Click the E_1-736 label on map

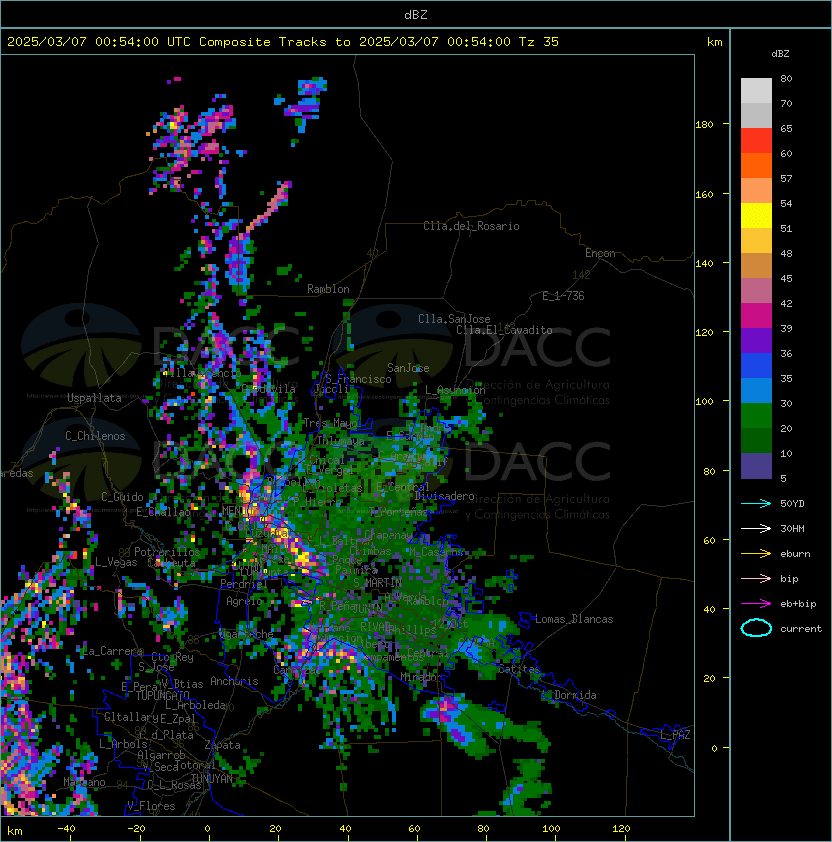563,296
